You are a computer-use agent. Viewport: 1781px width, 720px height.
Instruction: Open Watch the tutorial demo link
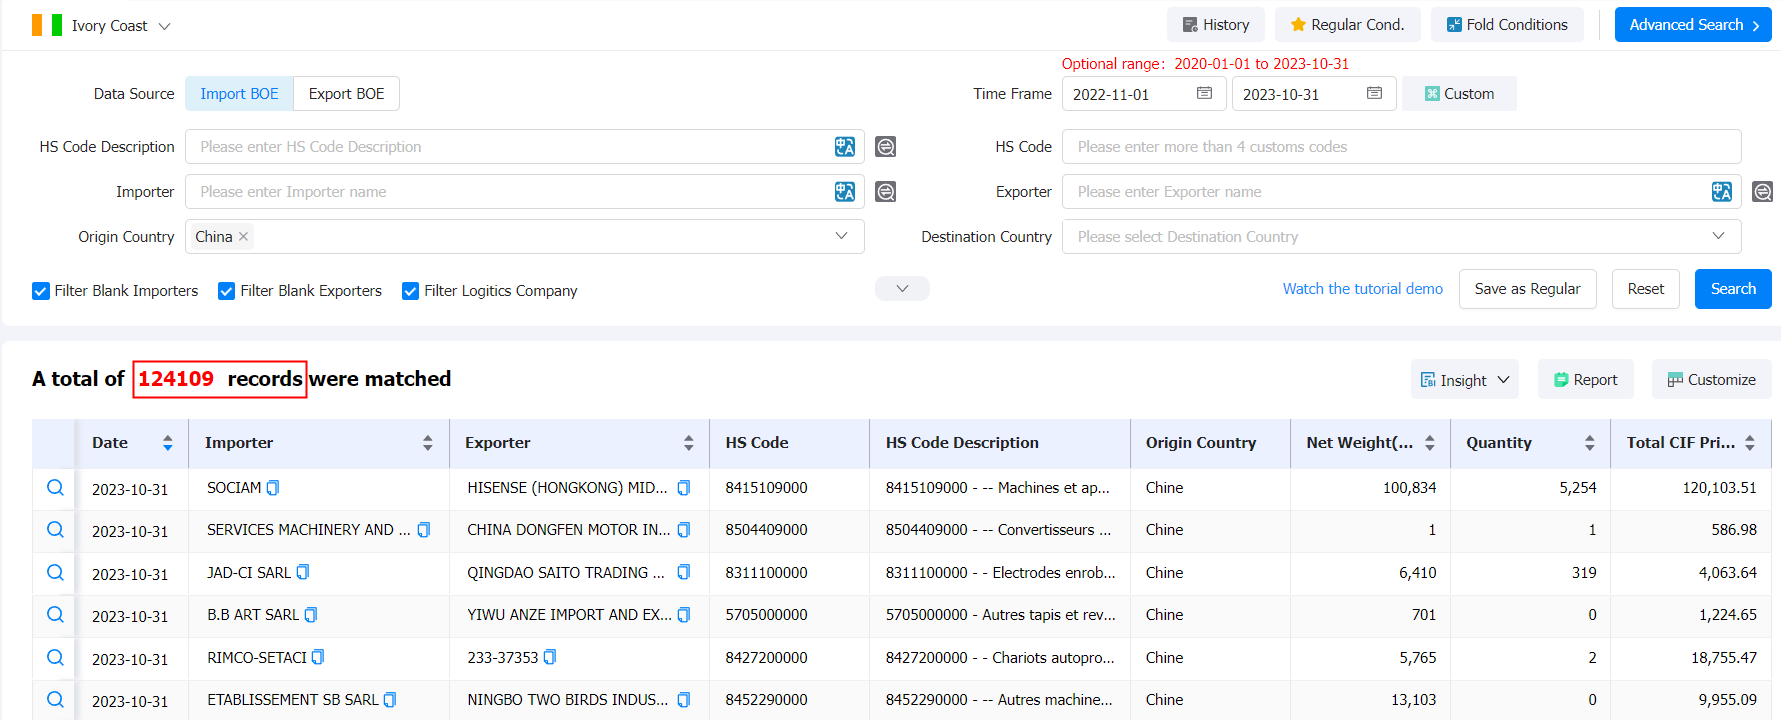pyautogui.click(x=1363, y=289)
